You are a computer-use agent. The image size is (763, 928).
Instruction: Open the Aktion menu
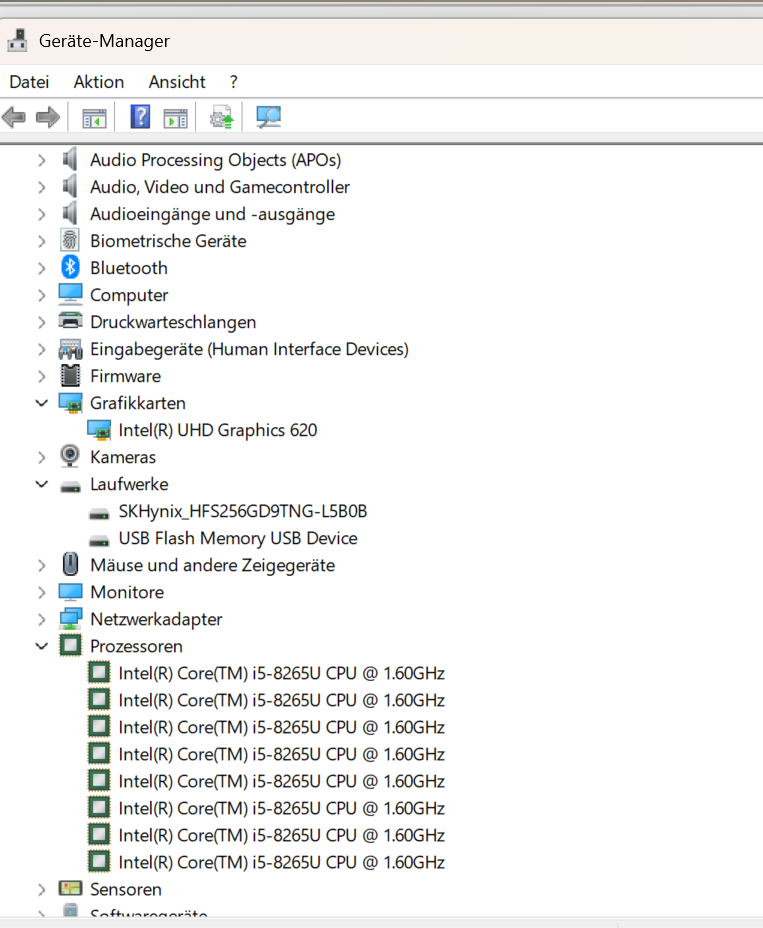coord(99,82)
